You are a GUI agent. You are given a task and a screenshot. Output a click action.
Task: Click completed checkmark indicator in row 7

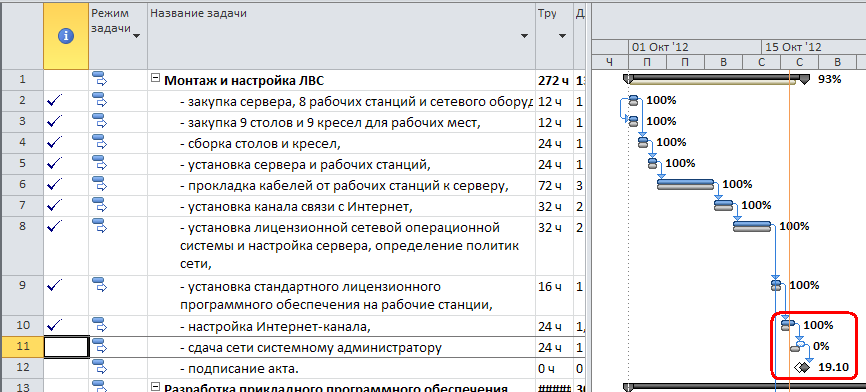point(55,205)
